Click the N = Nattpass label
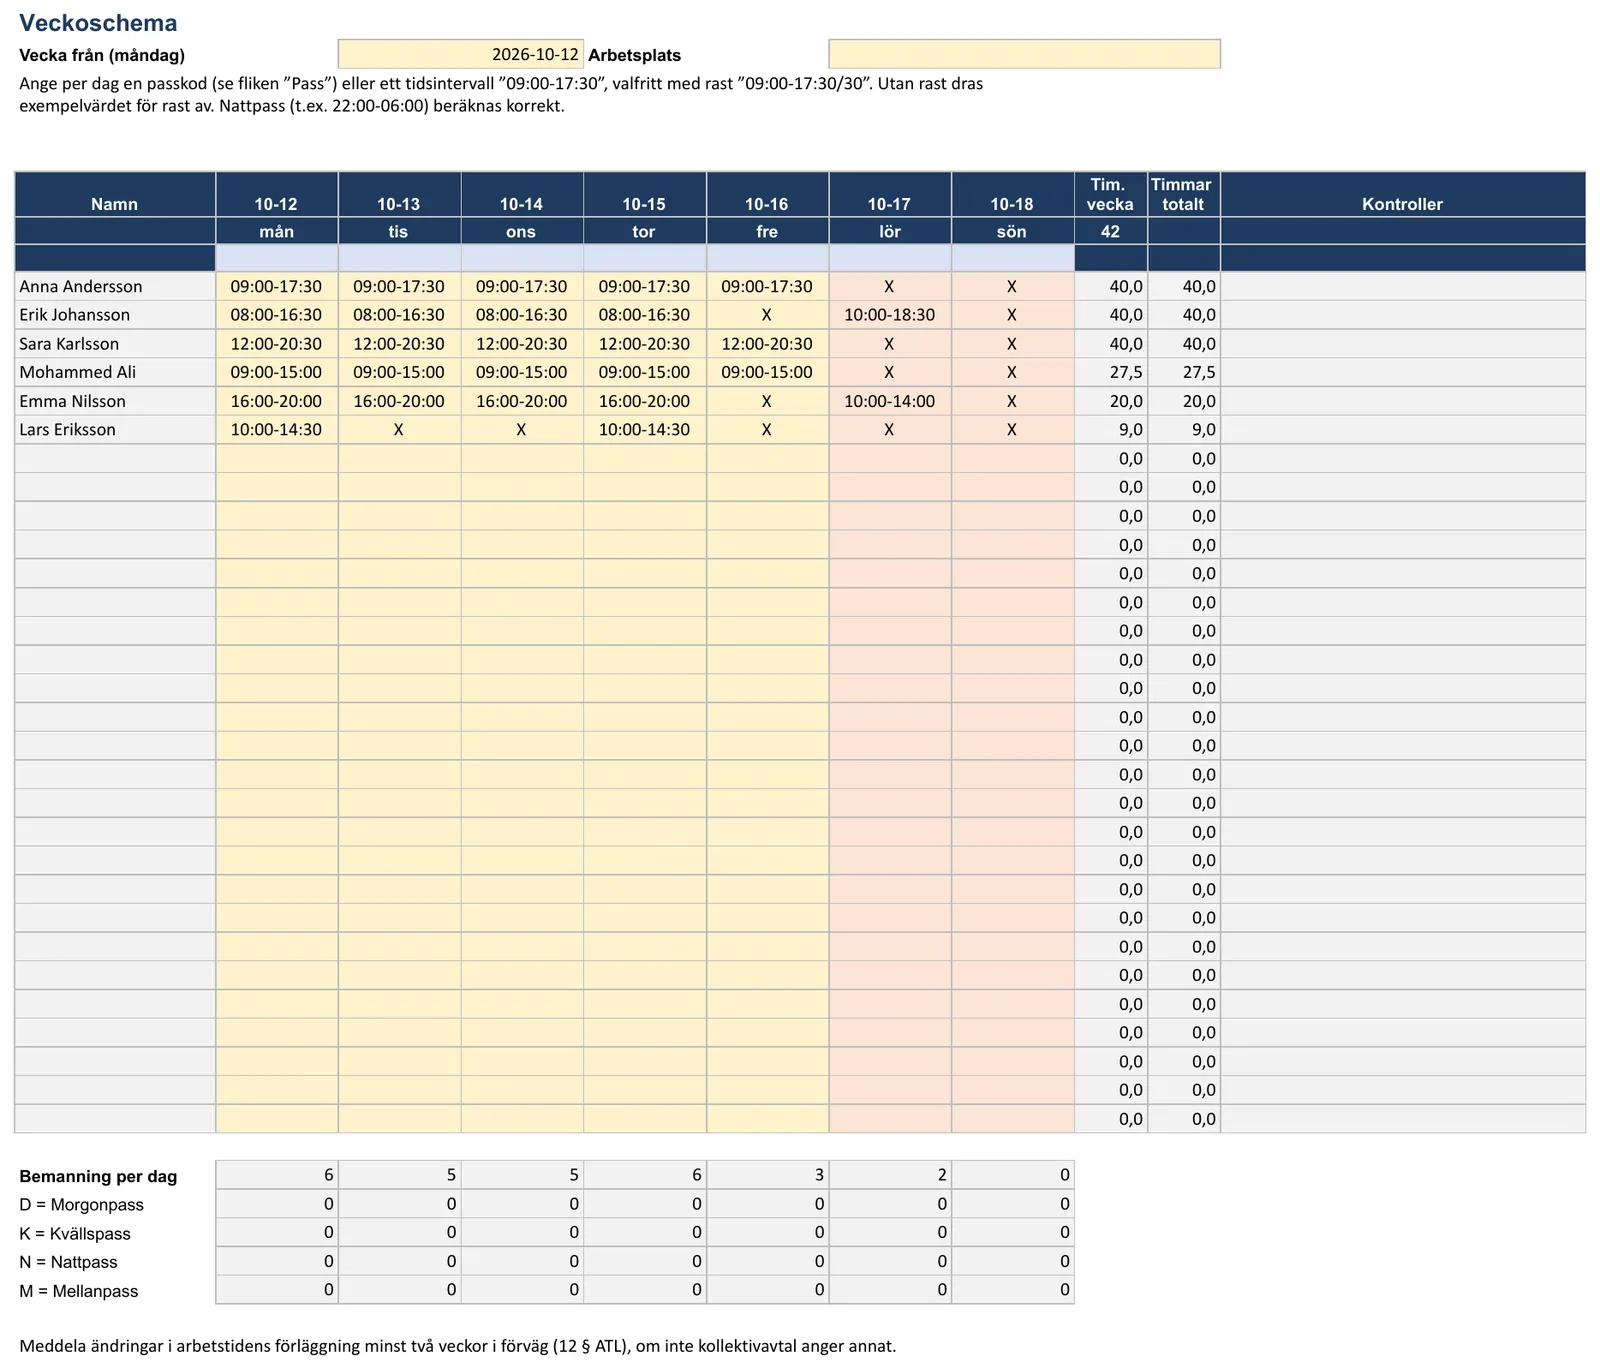This screenshot has width=1600, height=1369. [68, 1262]
